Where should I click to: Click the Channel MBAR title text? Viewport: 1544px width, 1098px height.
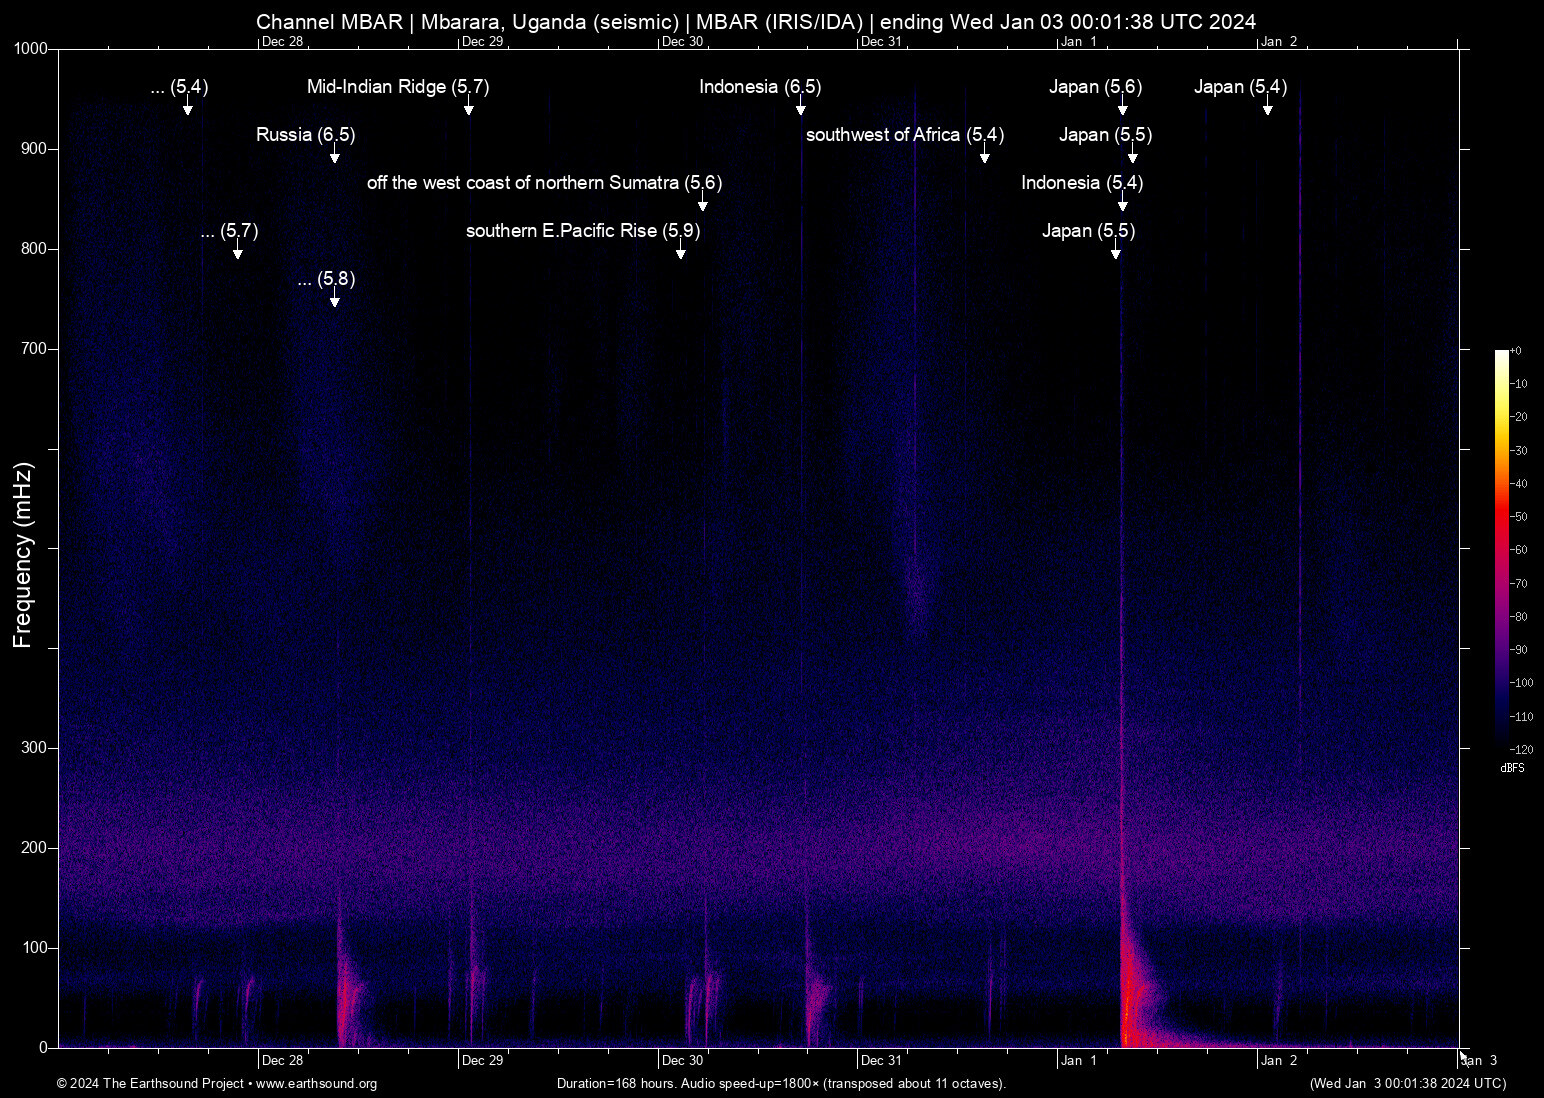coord(756,21)
